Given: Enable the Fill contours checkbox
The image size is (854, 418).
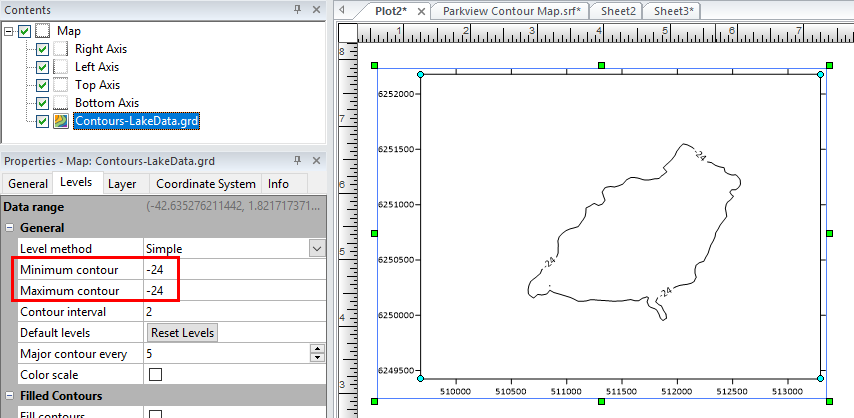Looking at the screenshot, I should (x=156, y=415).
